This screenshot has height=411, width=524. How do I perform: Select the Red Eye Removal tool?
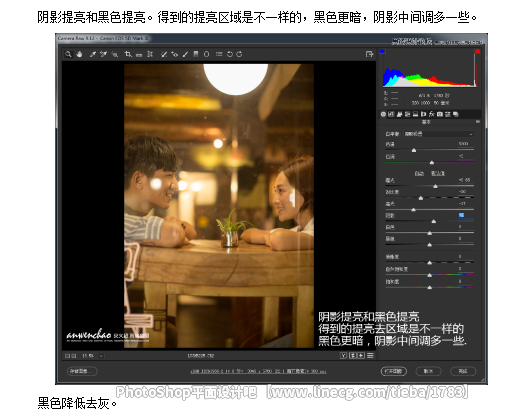click(x=174, y=54)
